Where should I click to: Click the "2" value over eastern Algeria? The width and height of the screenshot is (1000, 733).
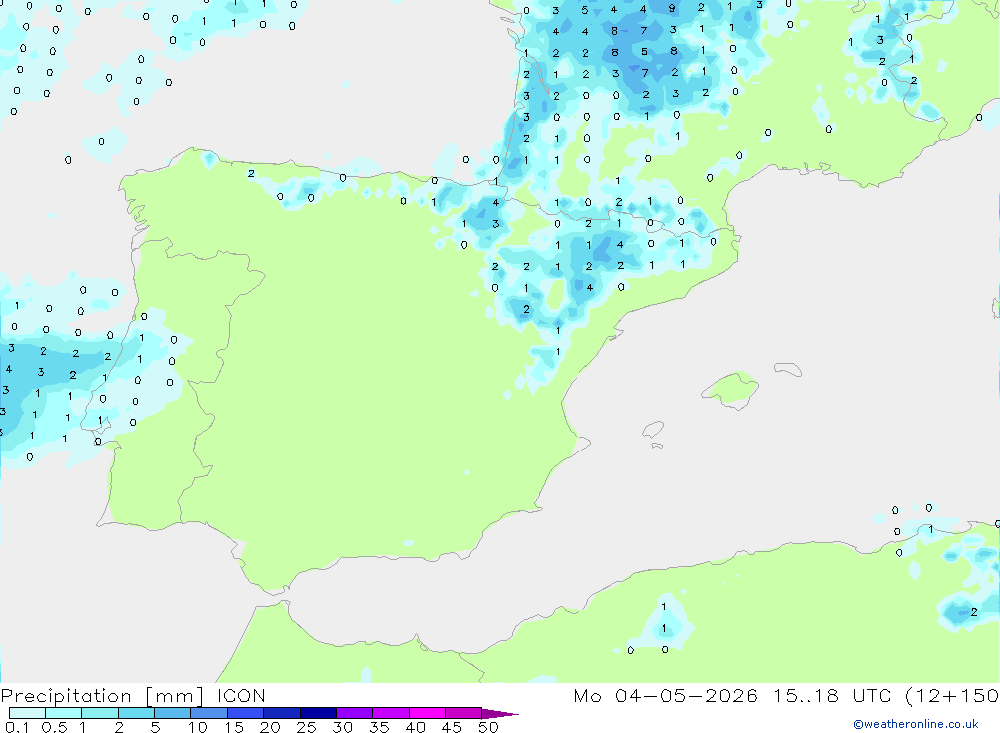[x=974, y=612]
